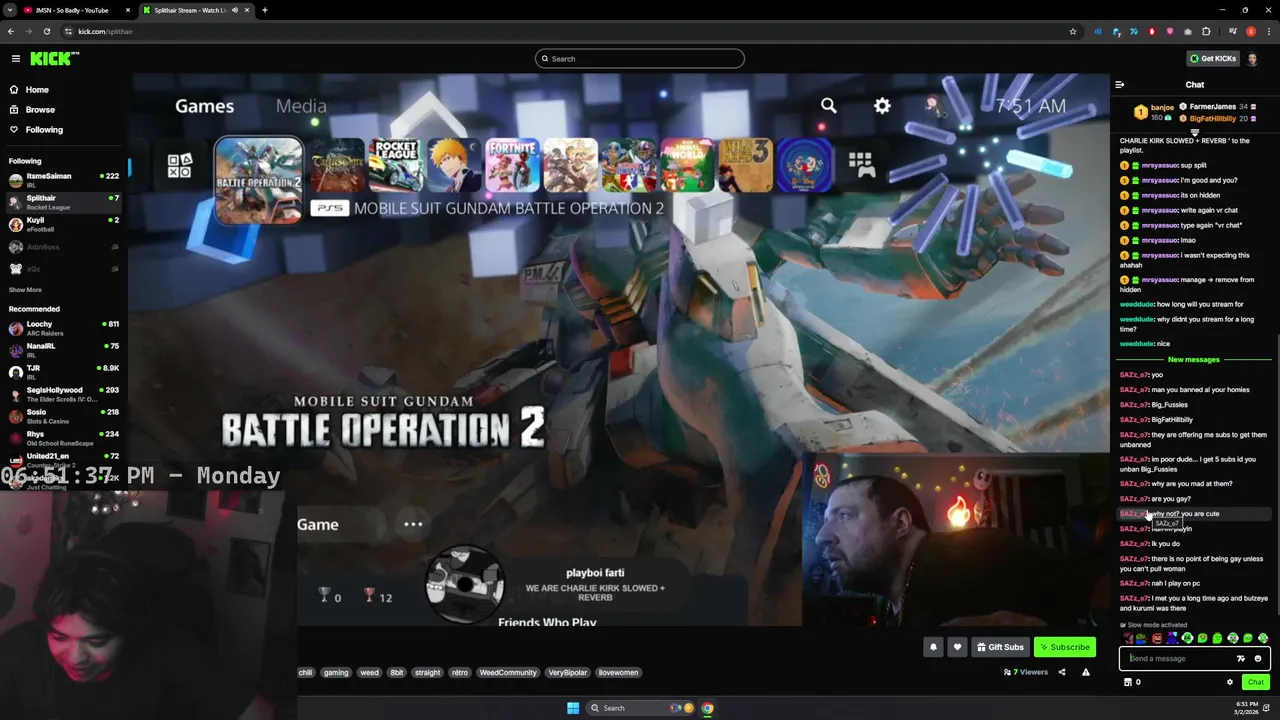Open Sosio Slots & Casino channel
This screenshot has height=720, width=1280.
point(64,416)
